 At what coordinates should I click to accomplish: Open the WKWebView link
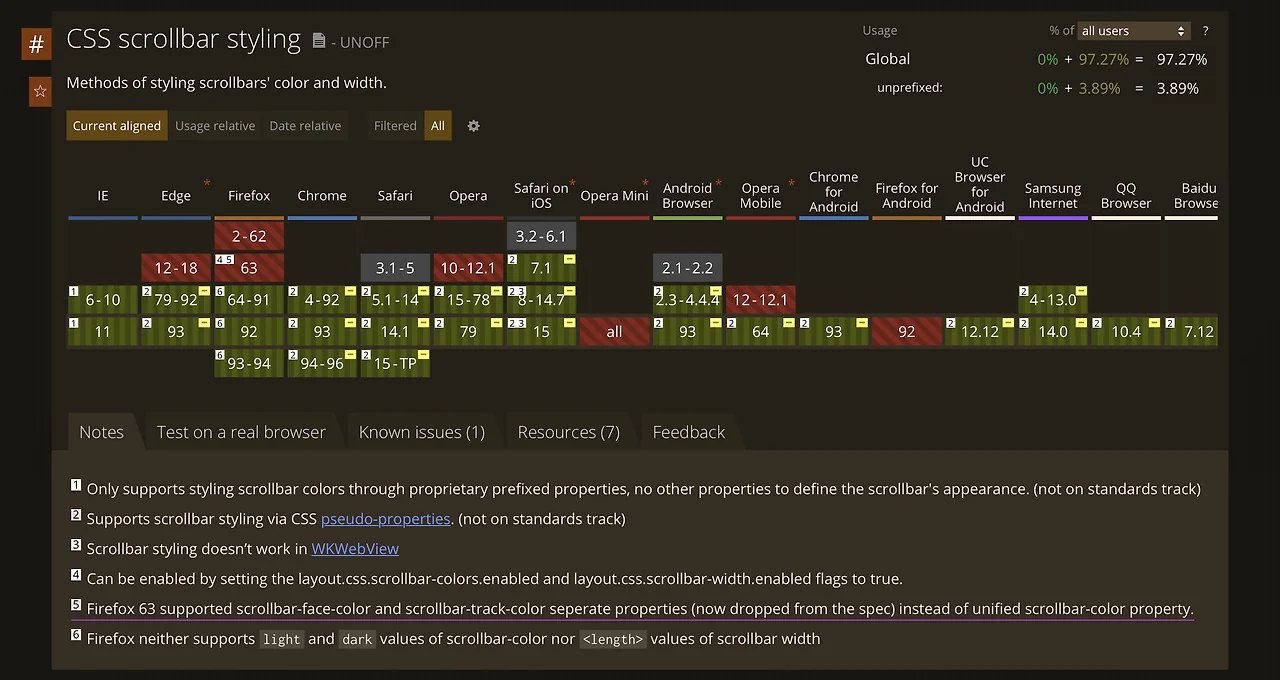[x=355, y=549]
